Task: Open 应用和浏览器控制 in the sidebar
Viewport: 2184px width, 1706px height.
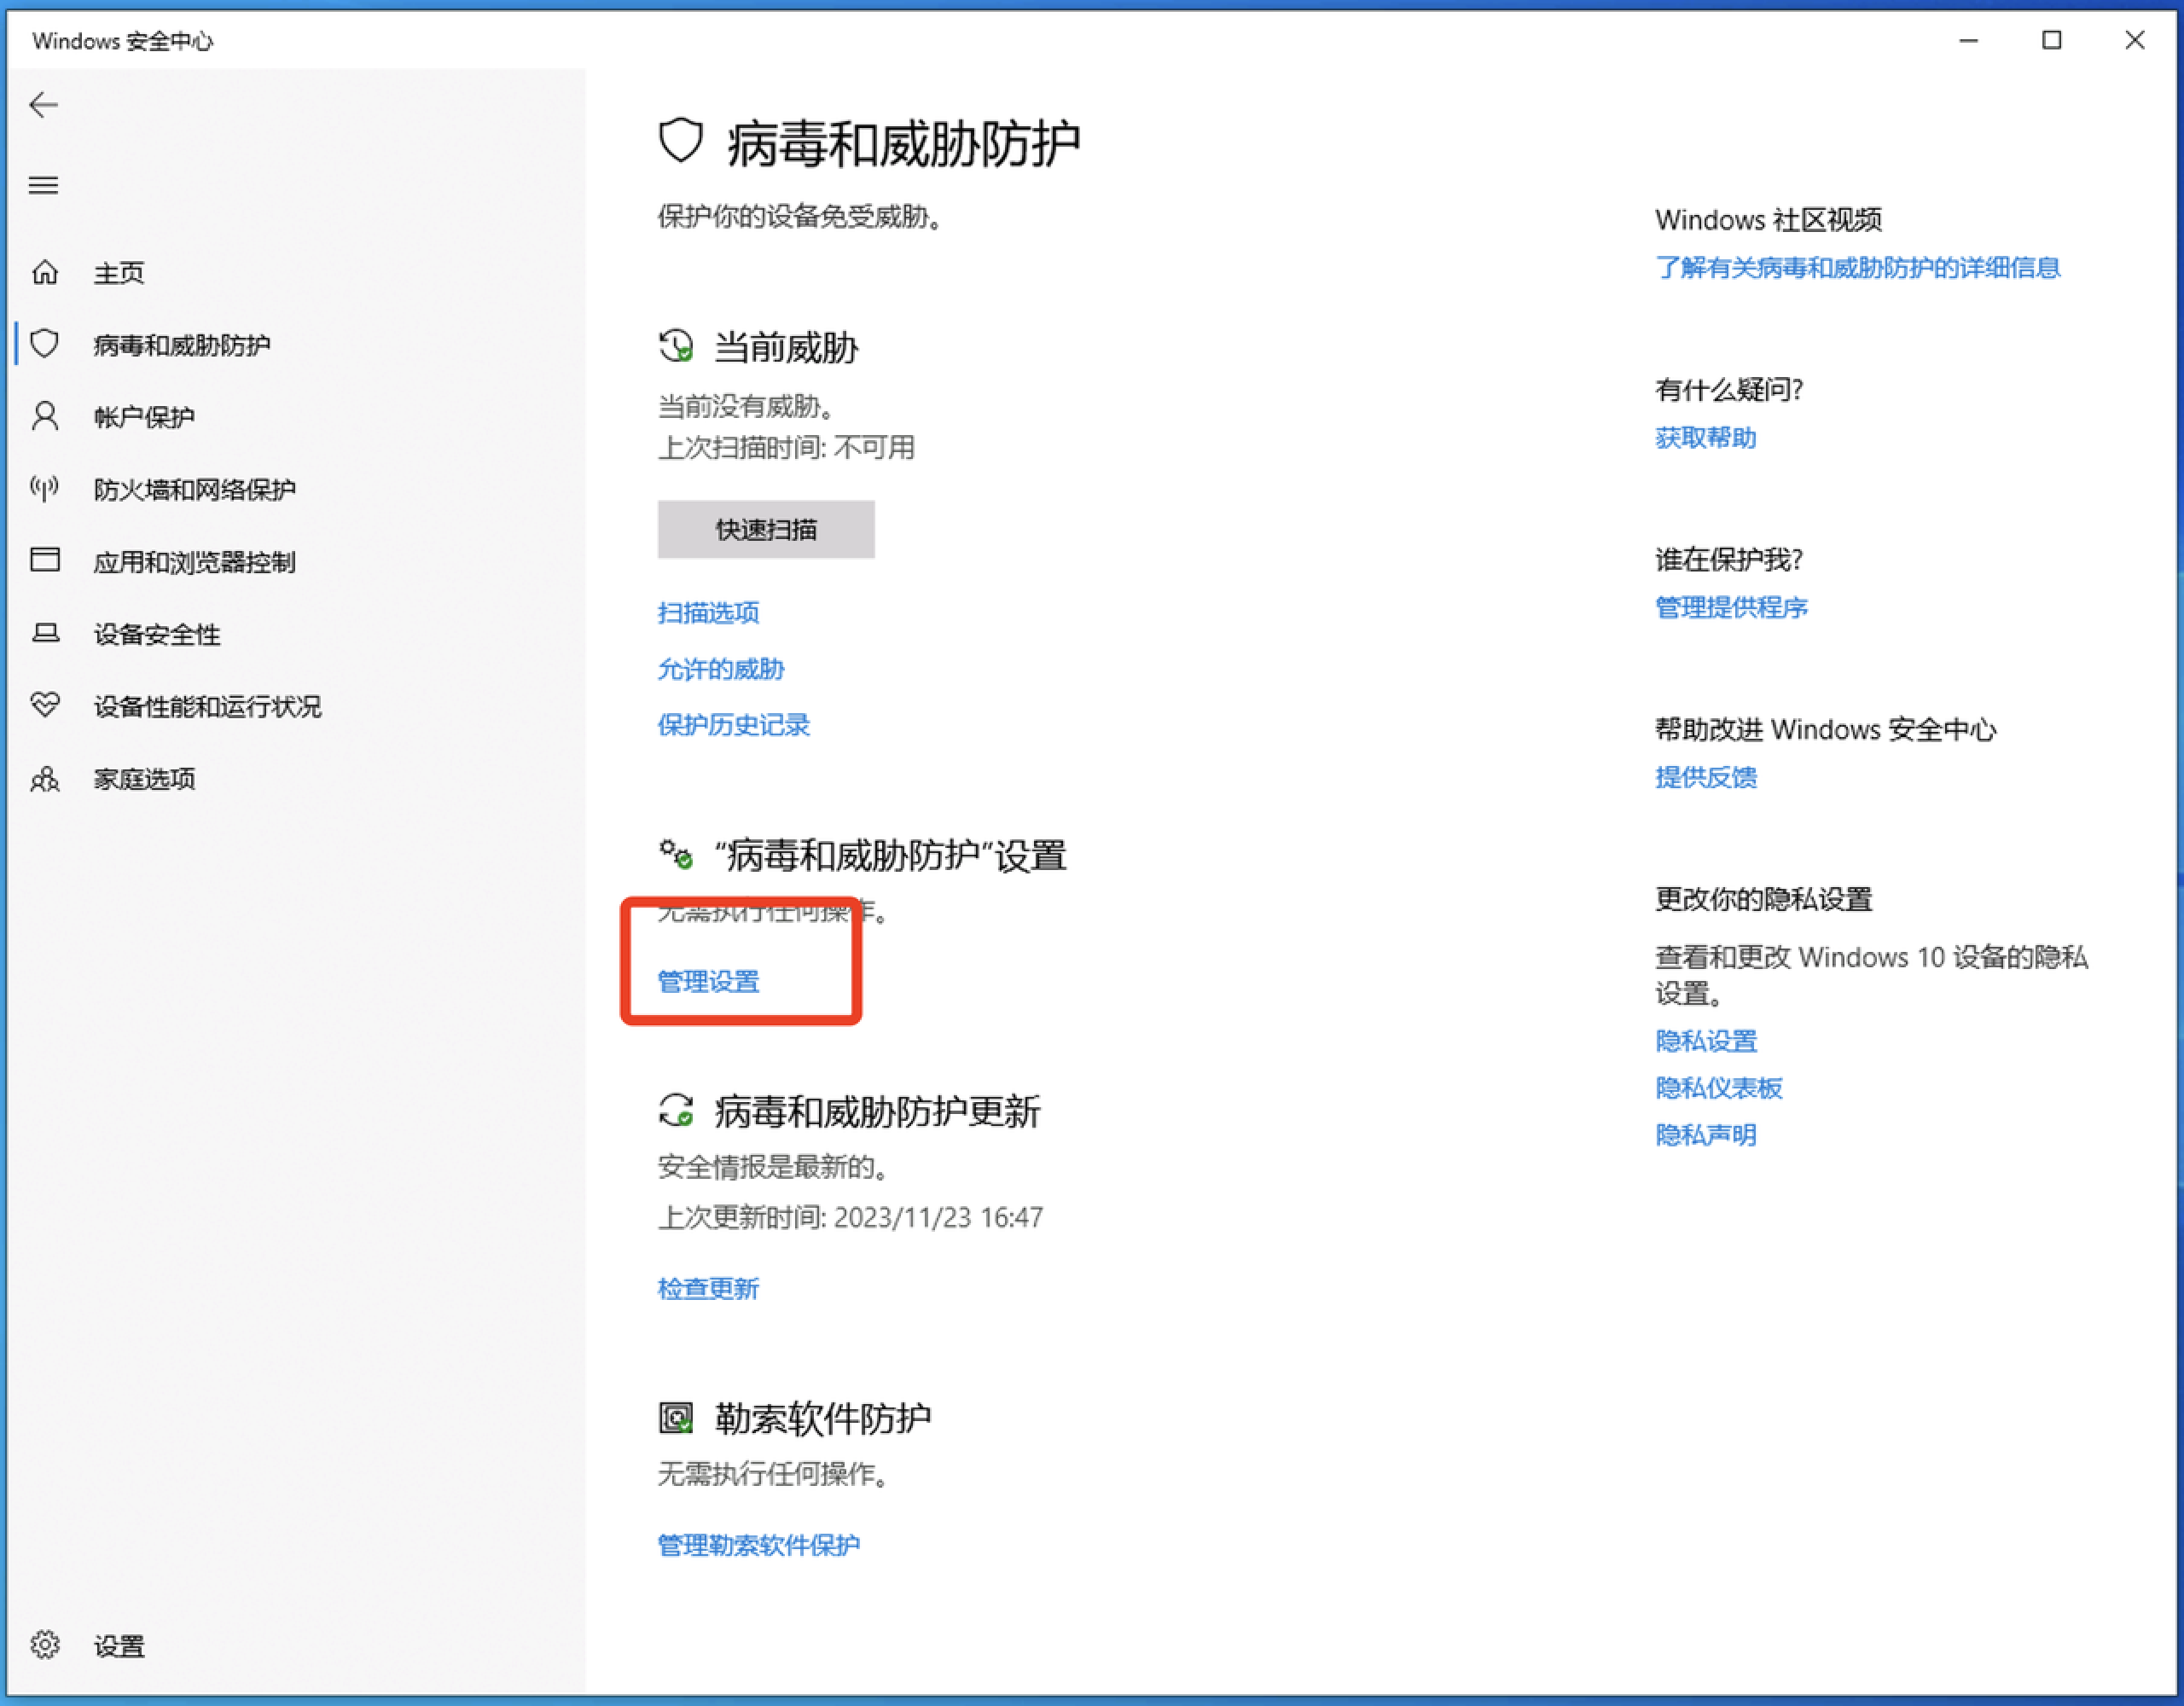Action: coord(195,562)
